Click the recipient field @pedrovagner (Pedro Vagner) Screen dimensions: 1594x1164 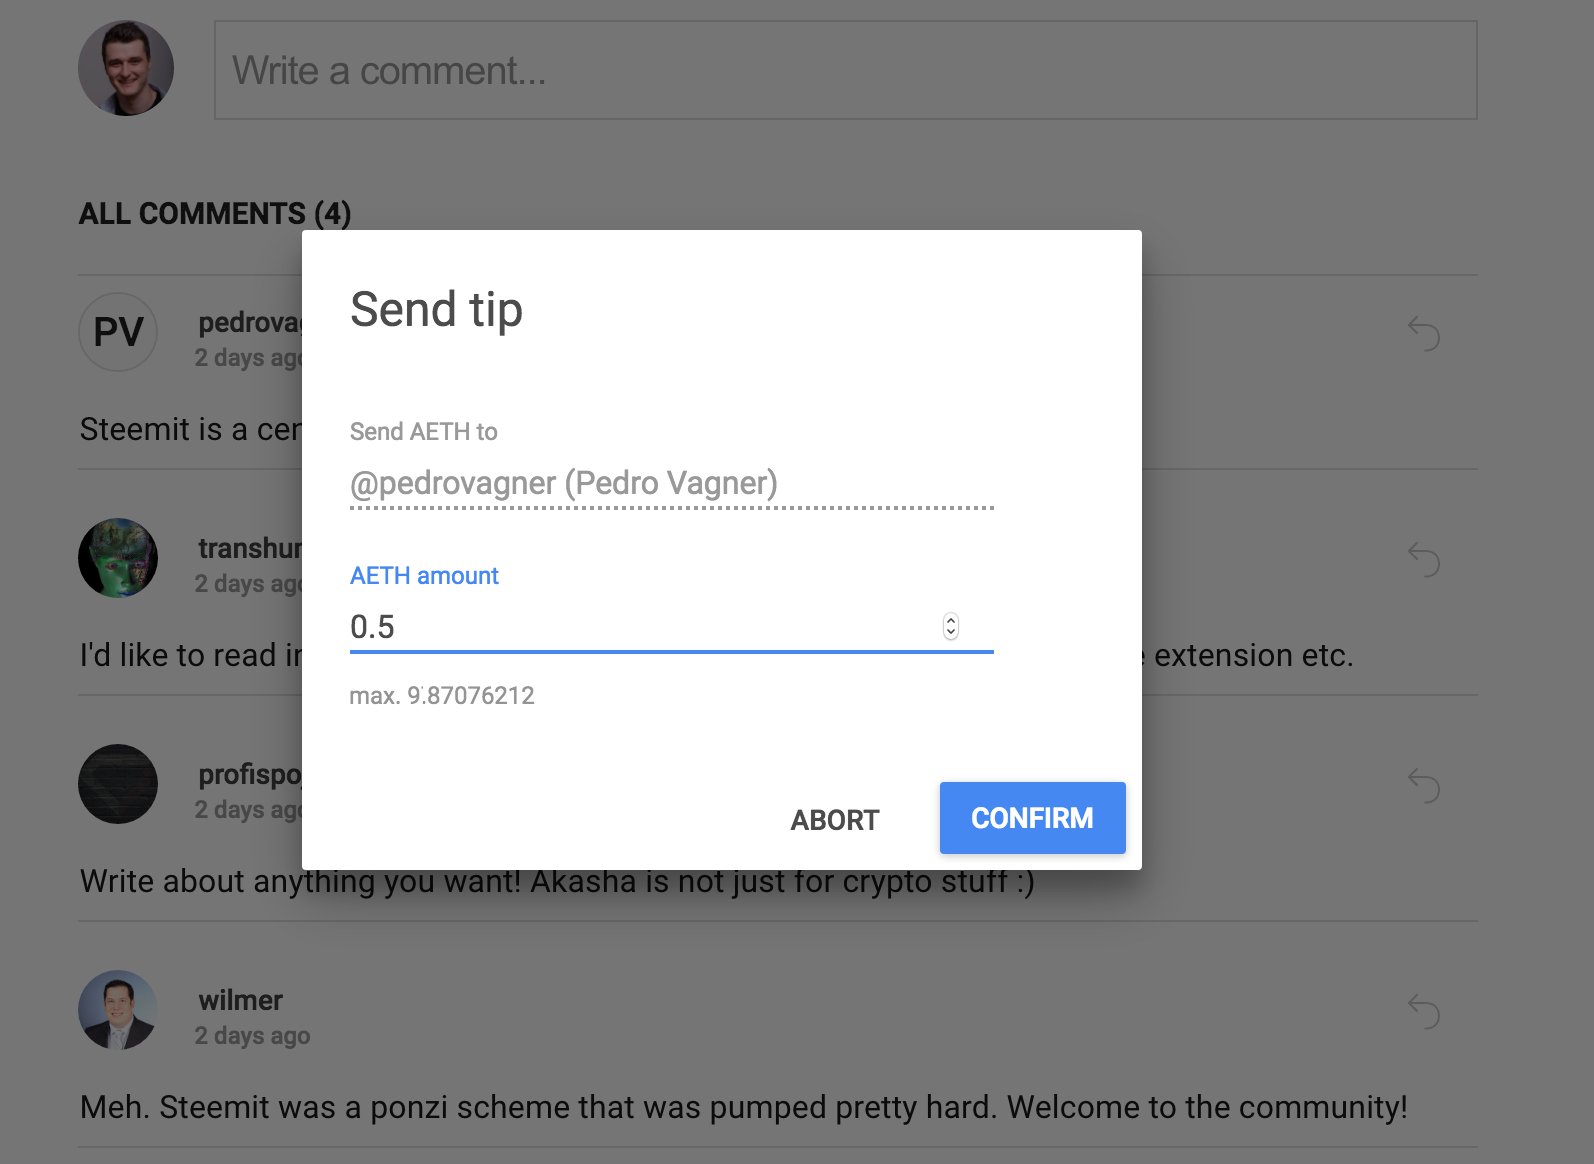pos(671,483)
